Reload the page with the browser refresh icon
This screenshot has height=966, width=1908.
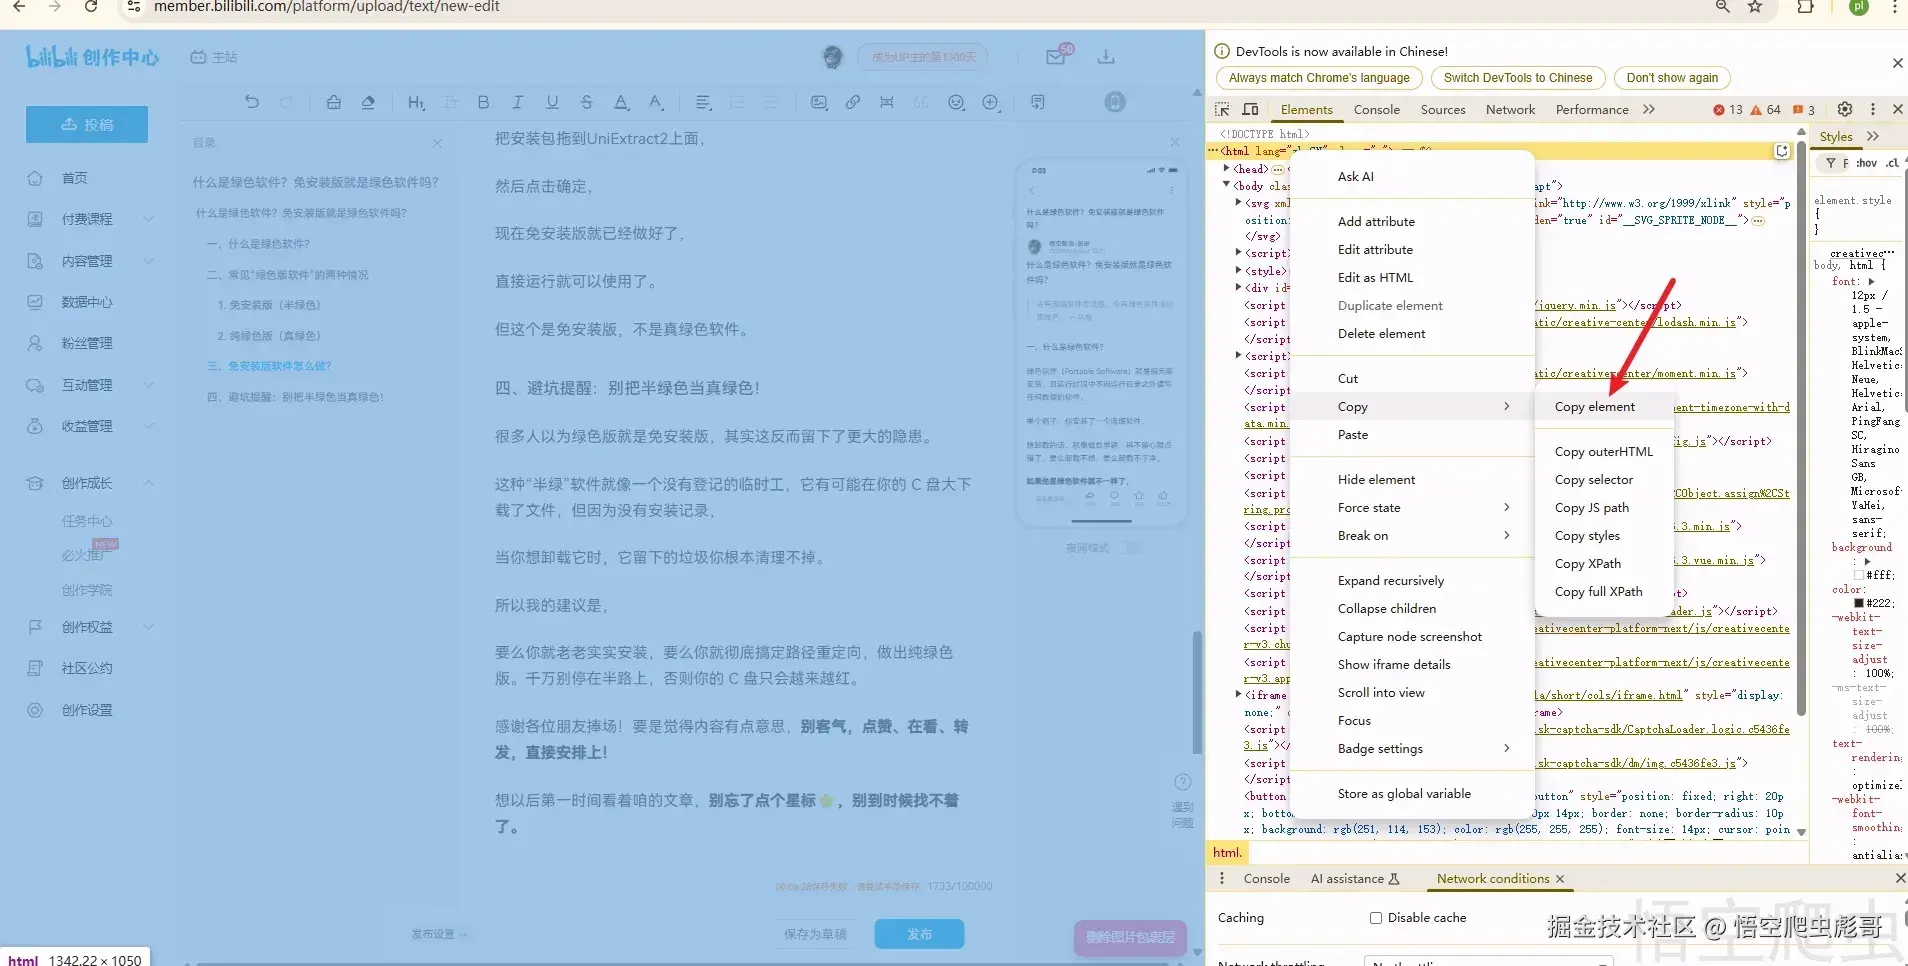[91, 7]
